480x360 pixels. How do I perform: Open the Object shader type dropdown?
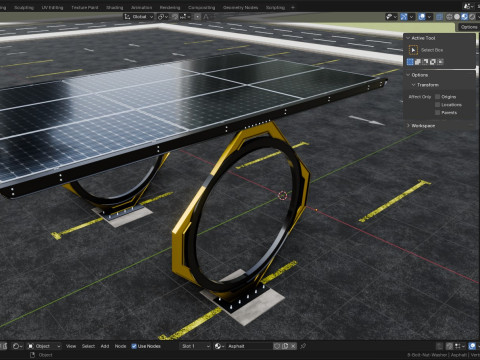click(x=44, y=346)
